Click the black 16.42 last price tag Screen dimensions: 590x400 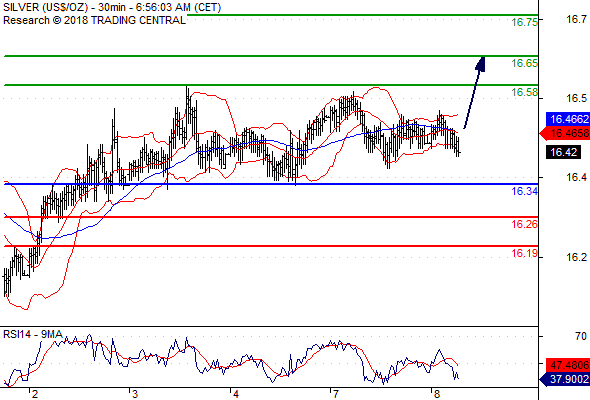coord(563,152)
